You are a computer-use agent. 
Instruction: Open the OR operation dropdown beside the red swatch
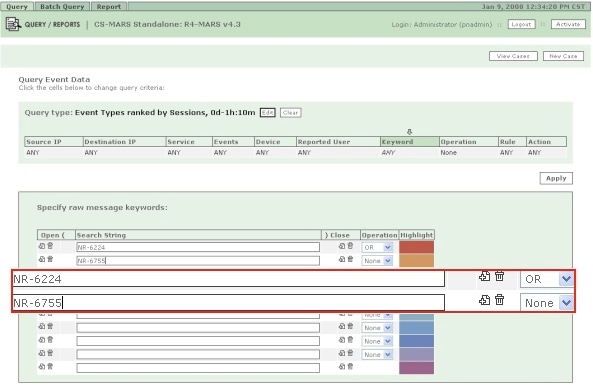pos(377,248)
